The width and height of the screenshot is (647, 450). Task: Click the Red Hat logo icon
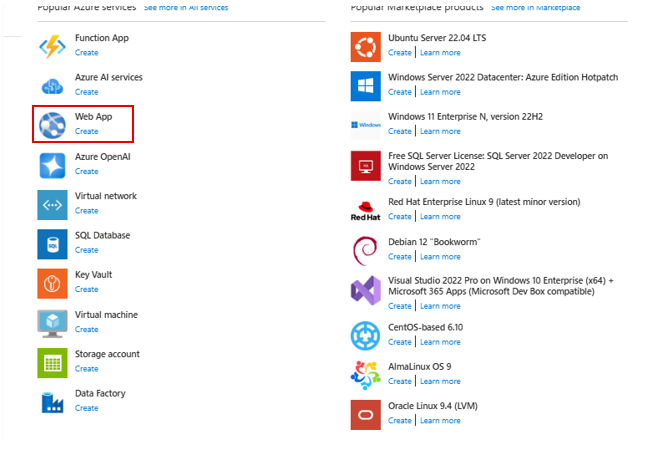366,211
